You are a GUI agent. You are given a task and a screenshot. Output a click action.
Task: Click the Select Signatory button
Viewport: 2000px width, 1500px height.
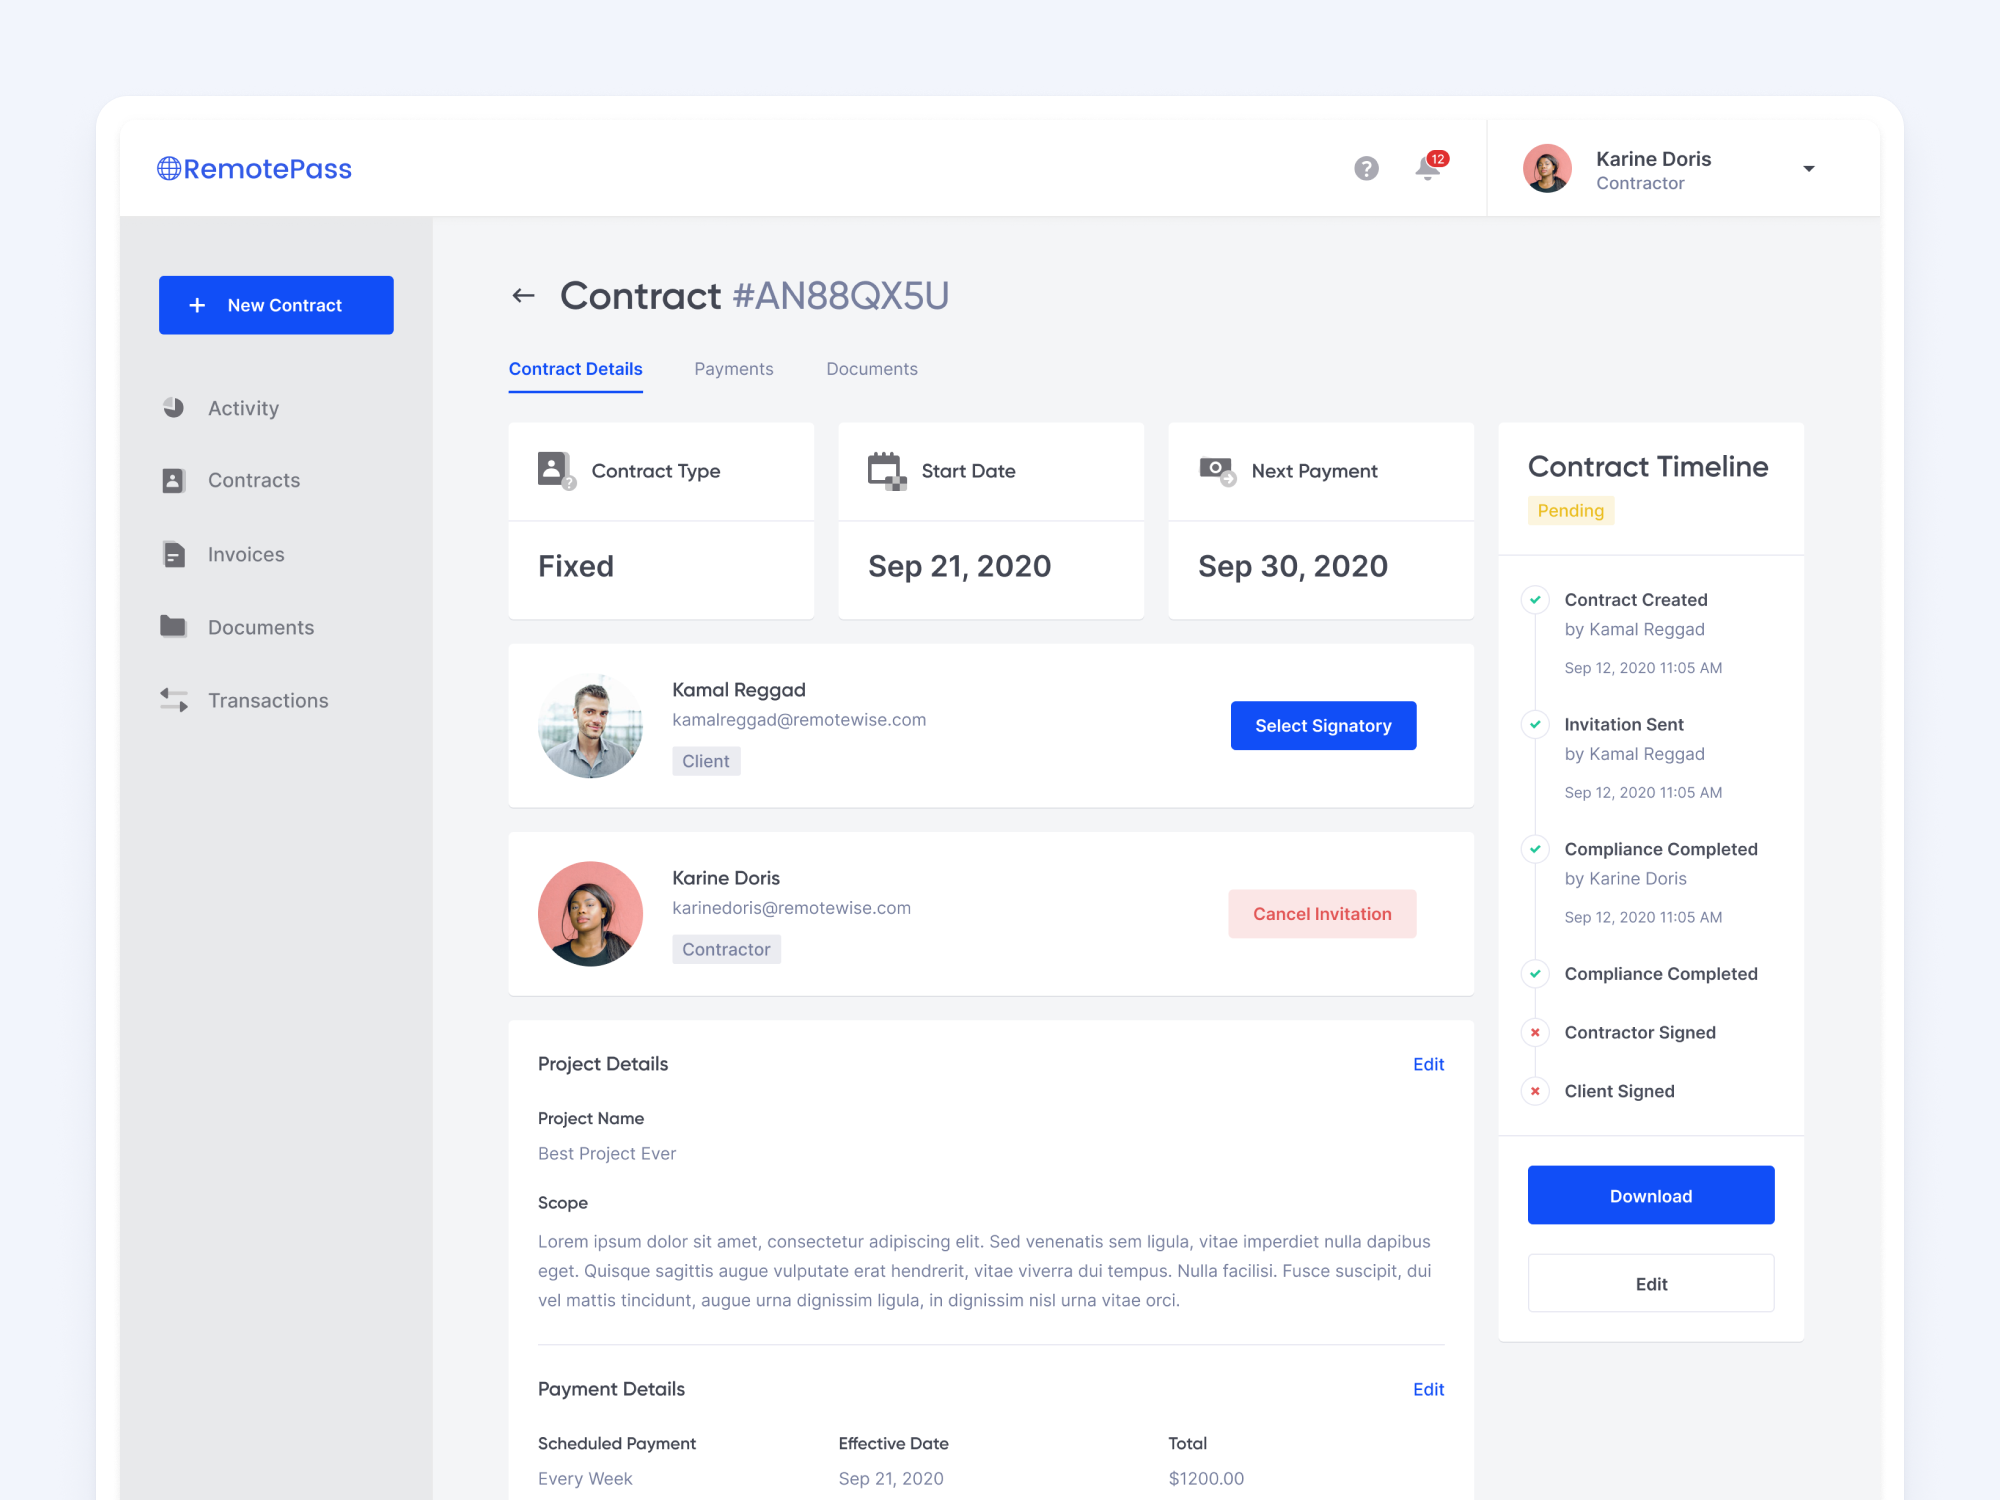pyautogui.click(x=1322, y=726)
